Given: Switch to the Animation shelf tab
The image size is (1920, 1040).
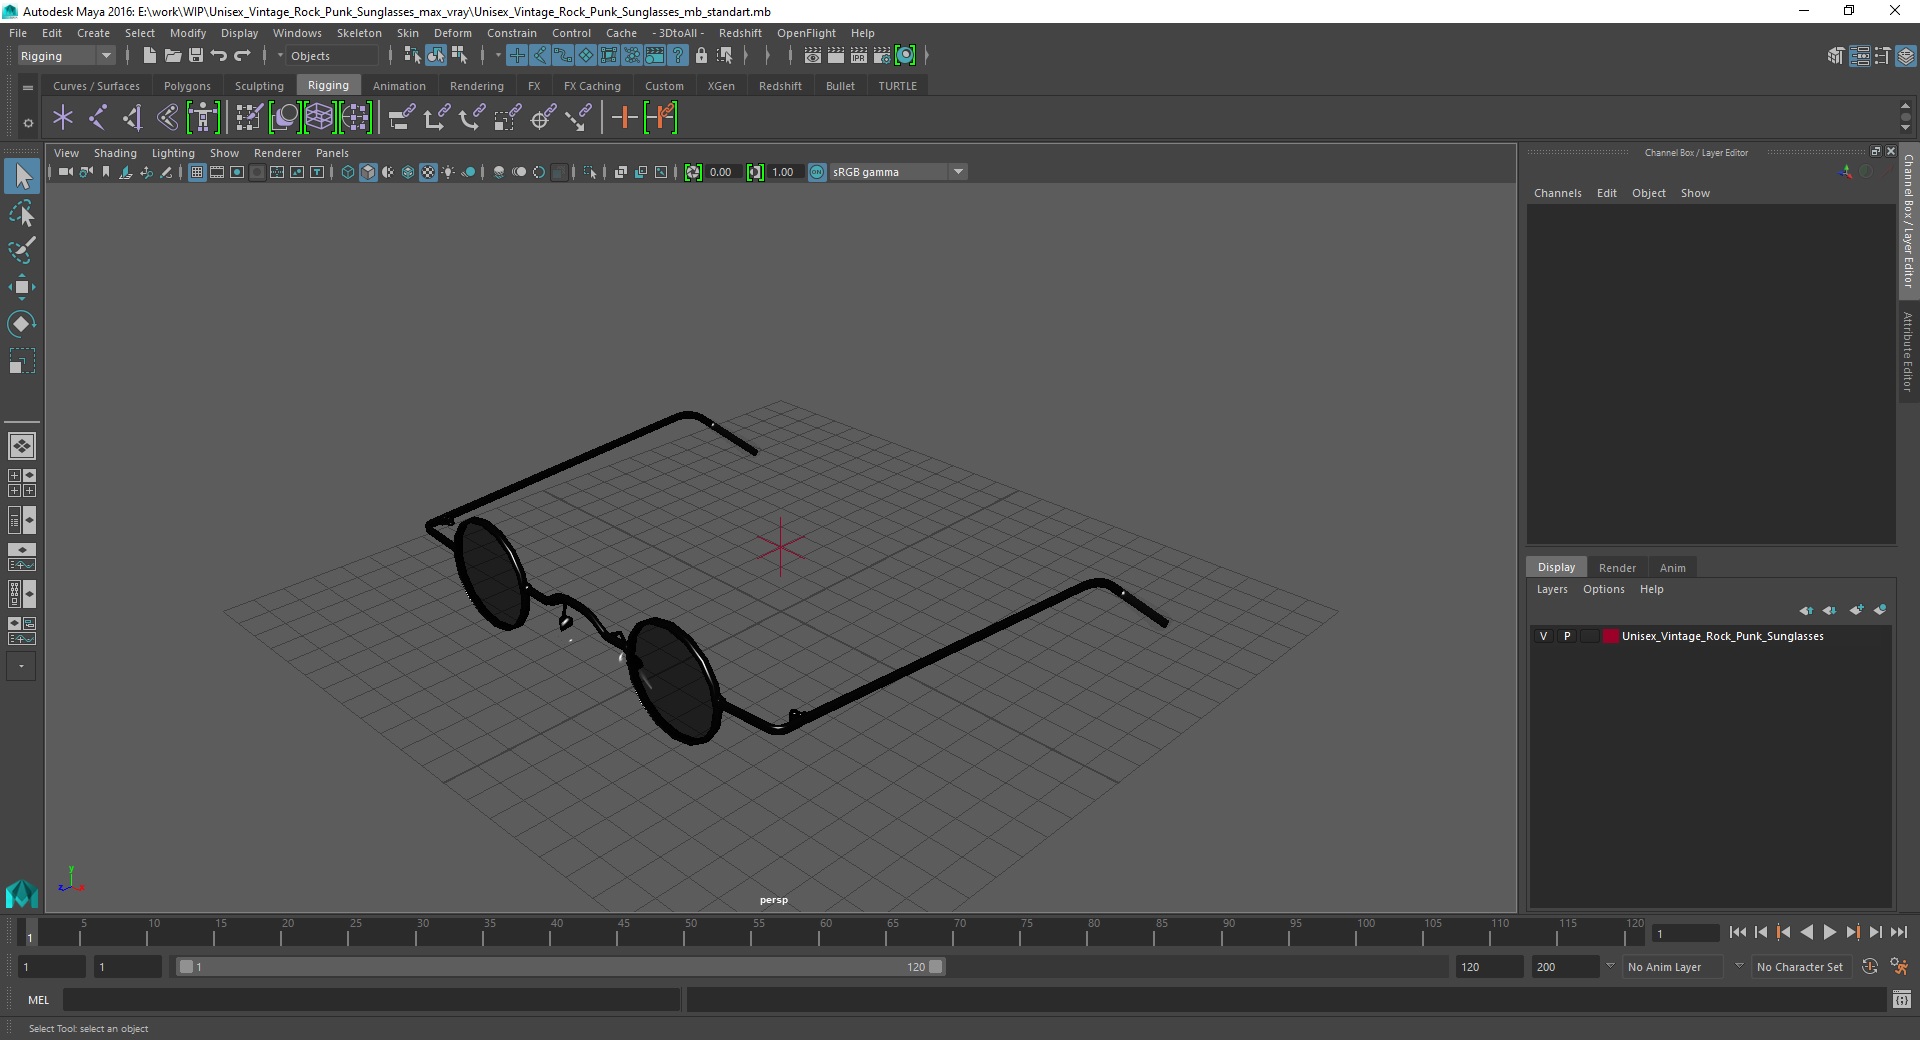Looking at the screenshot, I should [x=399, y=86].
